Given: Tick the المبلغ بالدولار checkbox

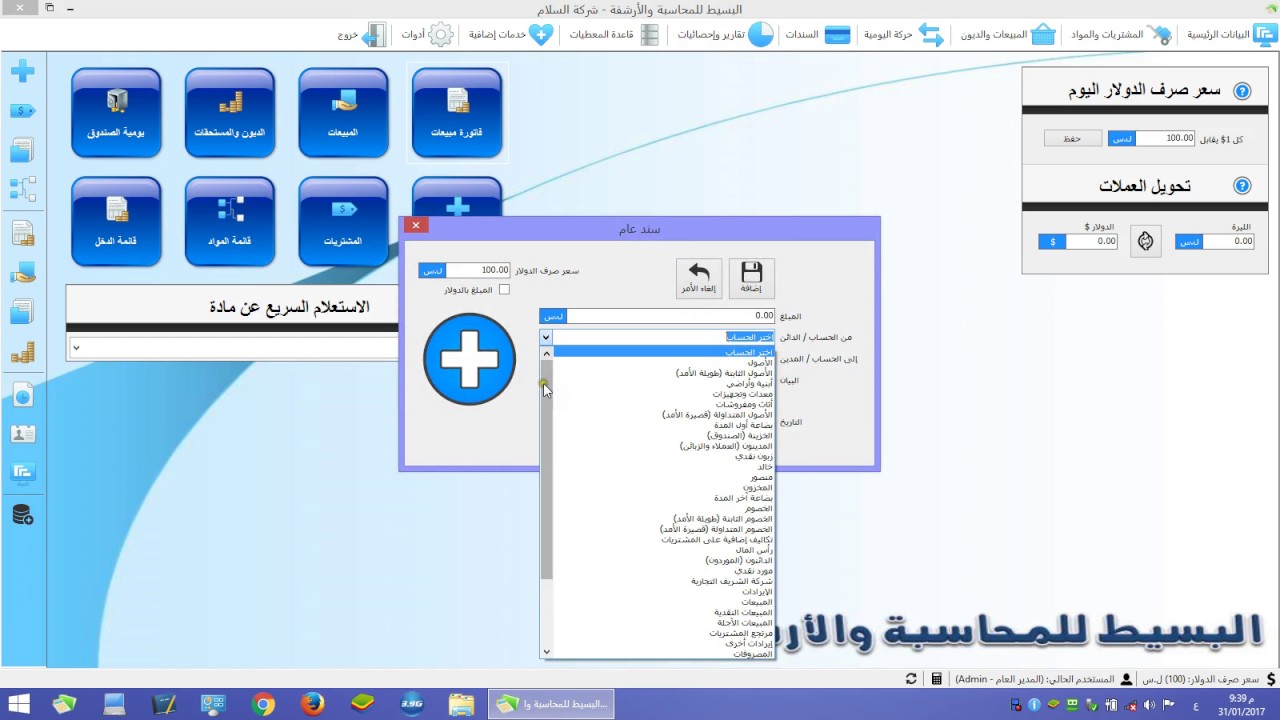Looking at the screenshot, I should tap(504, 290).
